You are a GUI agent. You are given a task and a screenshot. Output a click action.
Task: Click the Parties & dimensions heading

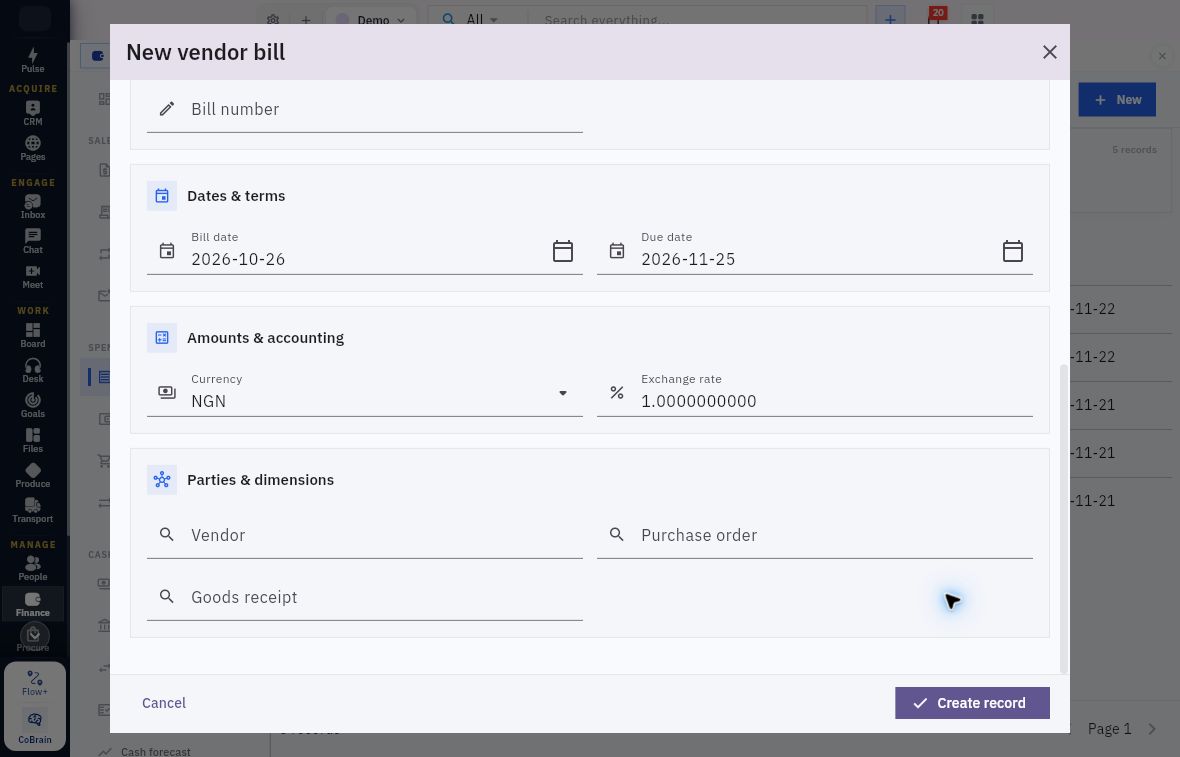(260, 480)
